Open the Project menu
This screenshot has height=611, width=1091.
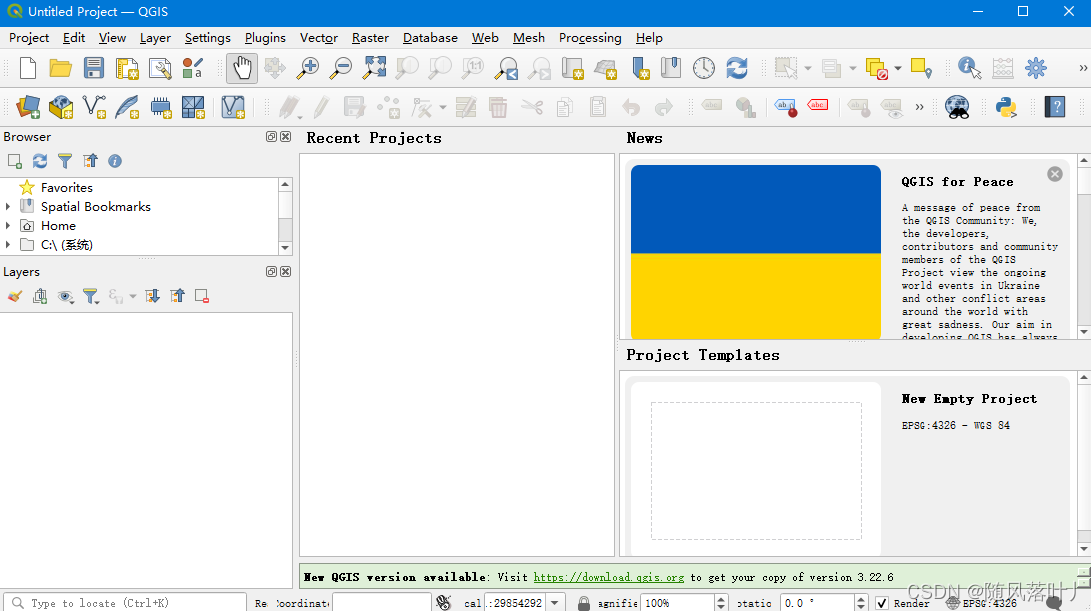pyautogui.click(x=29, y=38)
